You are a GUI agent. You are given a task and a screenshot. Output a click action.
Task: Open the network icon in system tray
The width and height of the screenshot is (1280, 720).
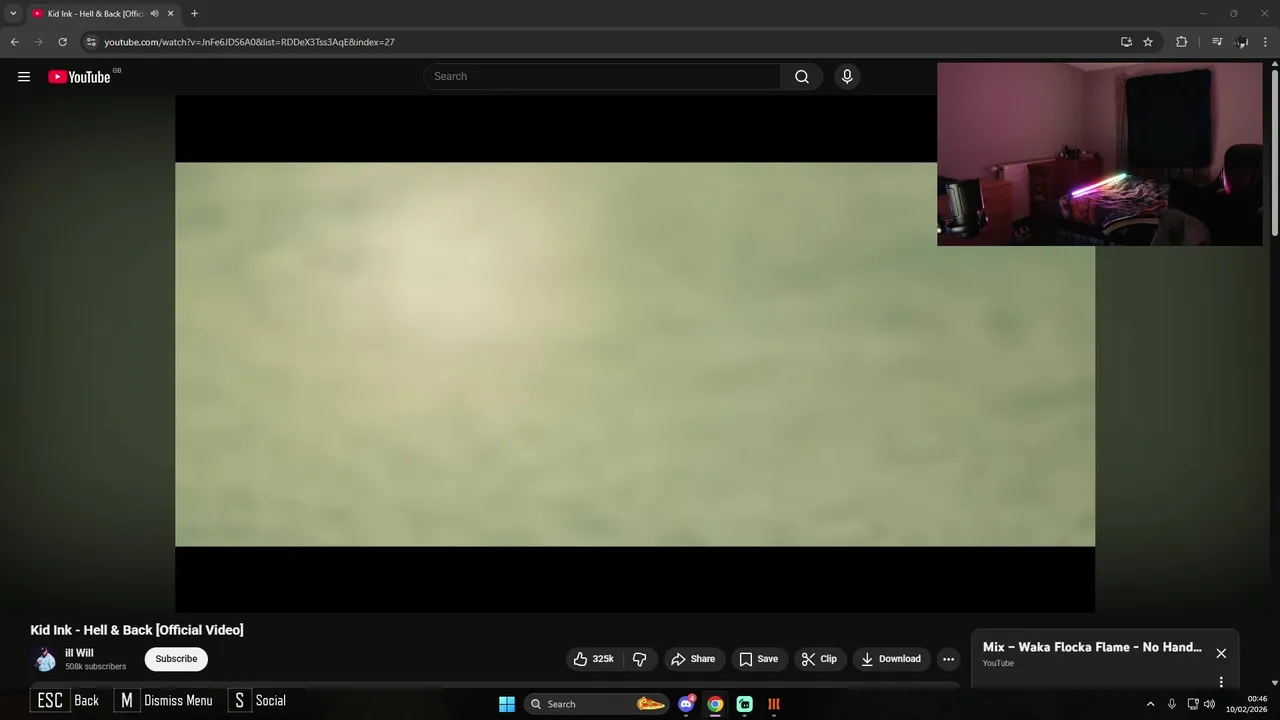[1193, 704]
